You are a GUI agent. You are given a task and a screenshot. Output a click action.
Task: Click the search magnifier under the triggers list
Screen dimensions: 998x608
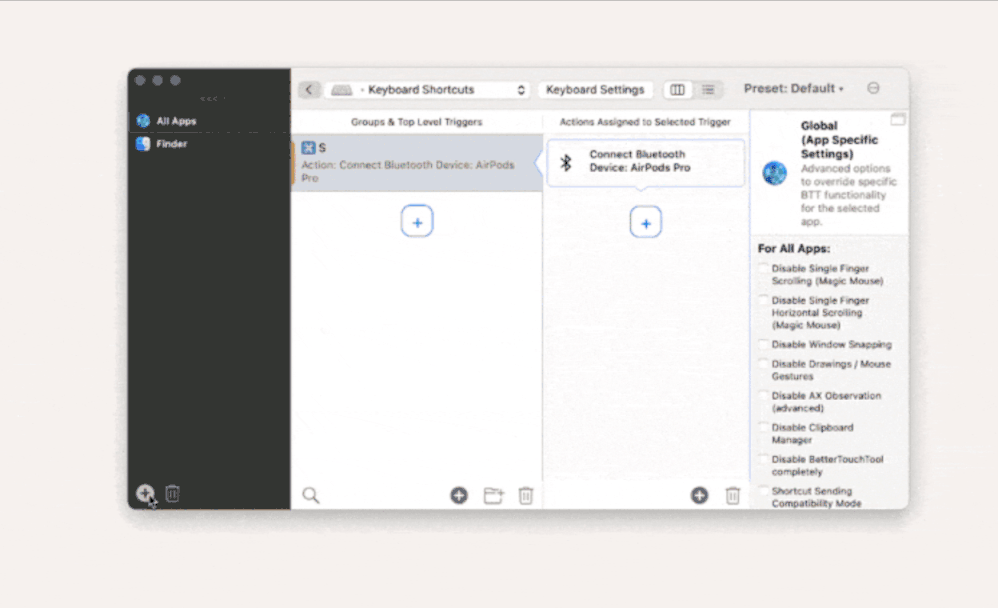coord(311,495)
